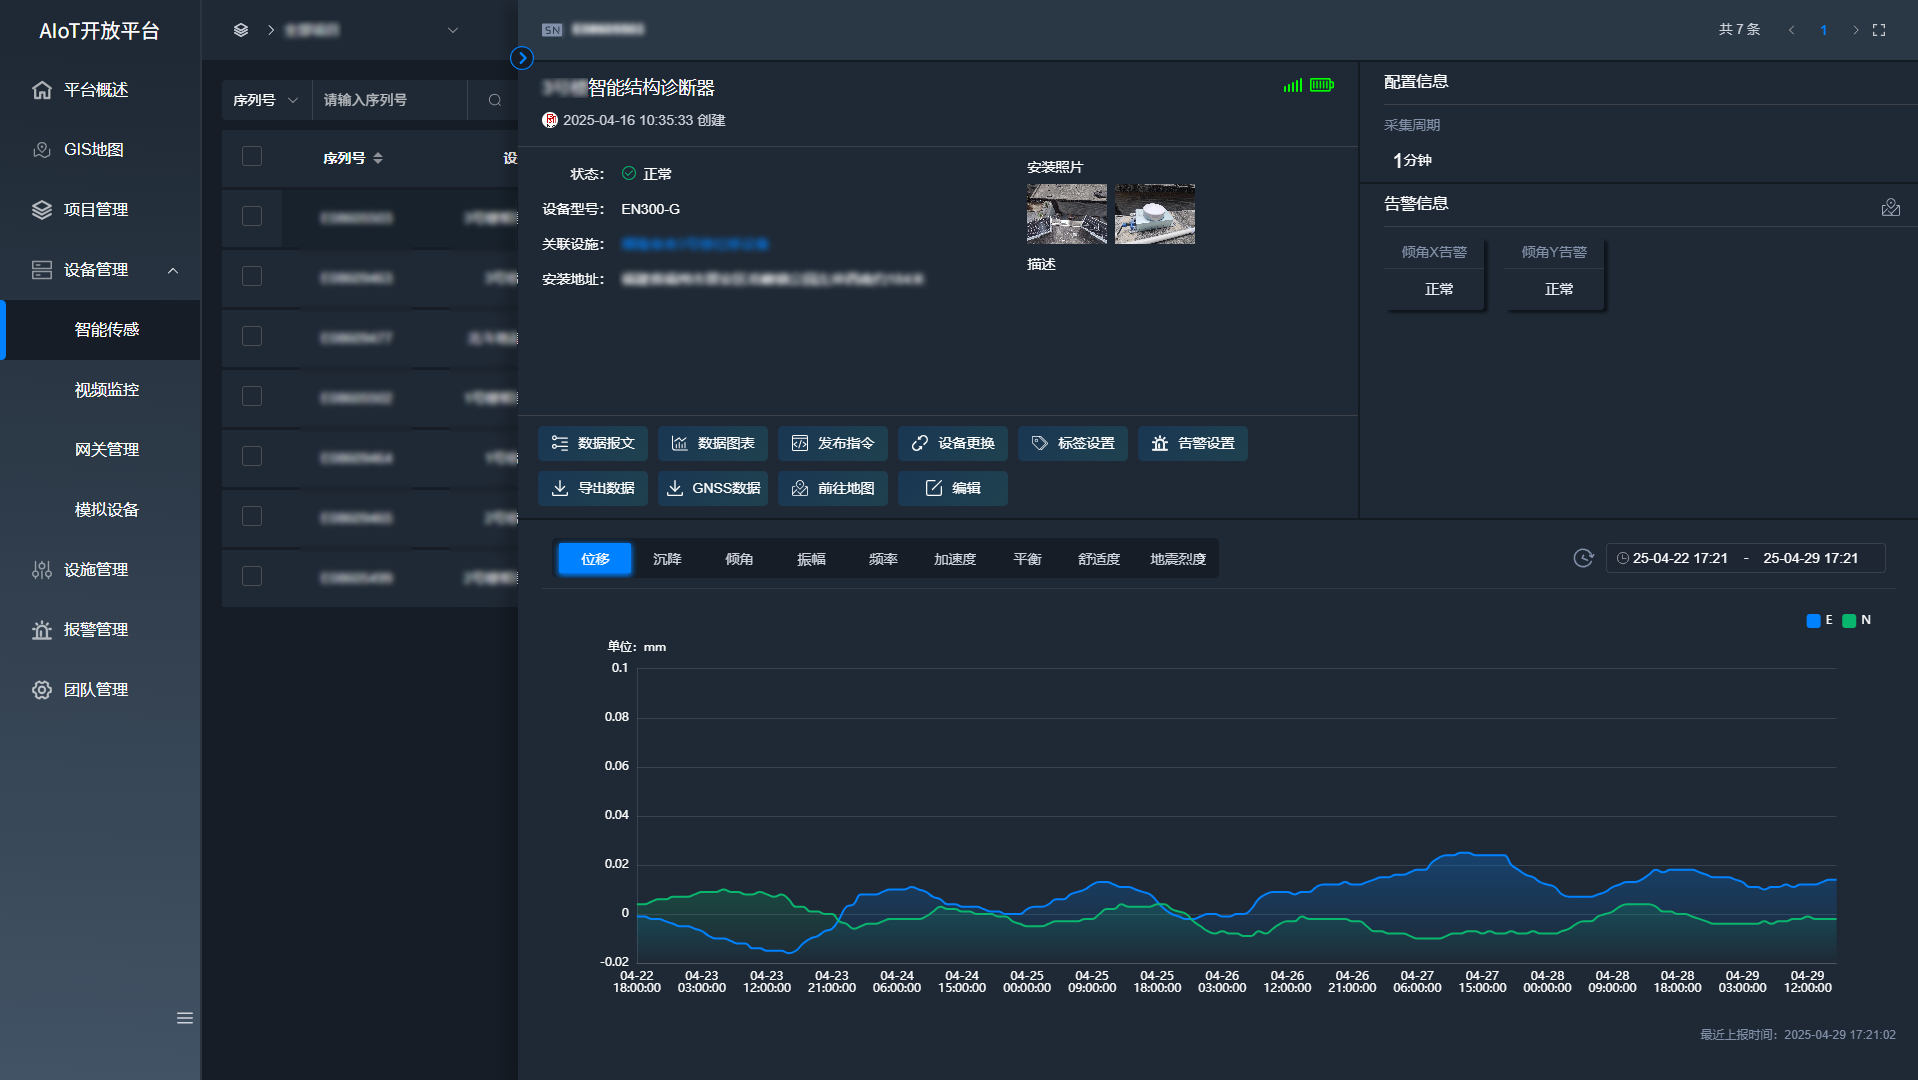Check the select-all checkbox in table header

click(252, 156)
